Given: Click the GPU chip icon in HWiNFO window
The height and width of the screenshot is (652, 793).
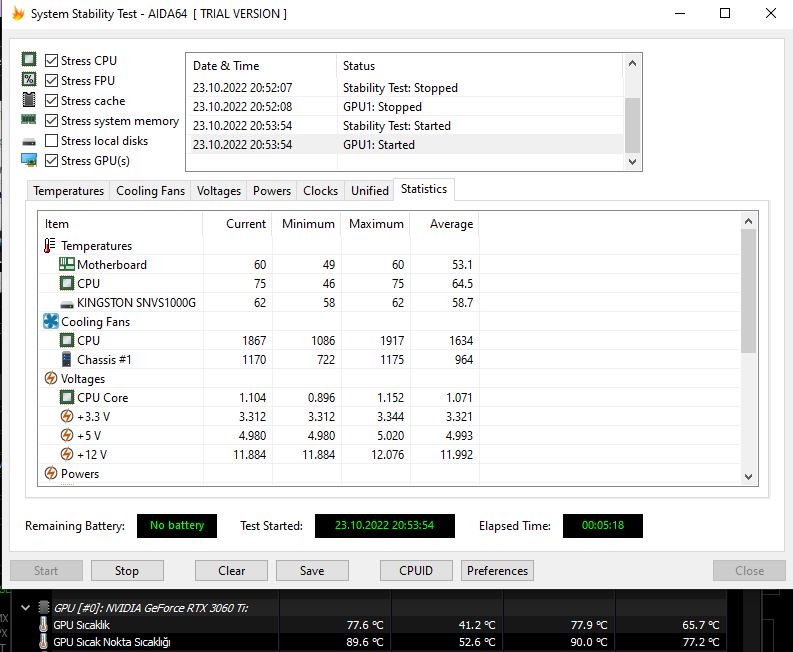Looking at the screenshot, I should coord(44,607).
